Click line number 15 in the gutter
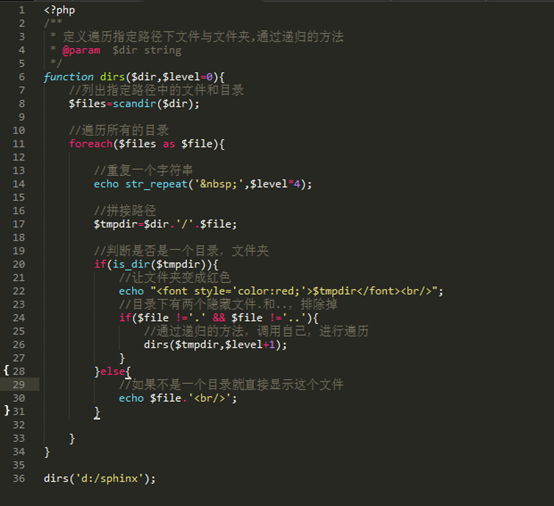 (19, 198)
